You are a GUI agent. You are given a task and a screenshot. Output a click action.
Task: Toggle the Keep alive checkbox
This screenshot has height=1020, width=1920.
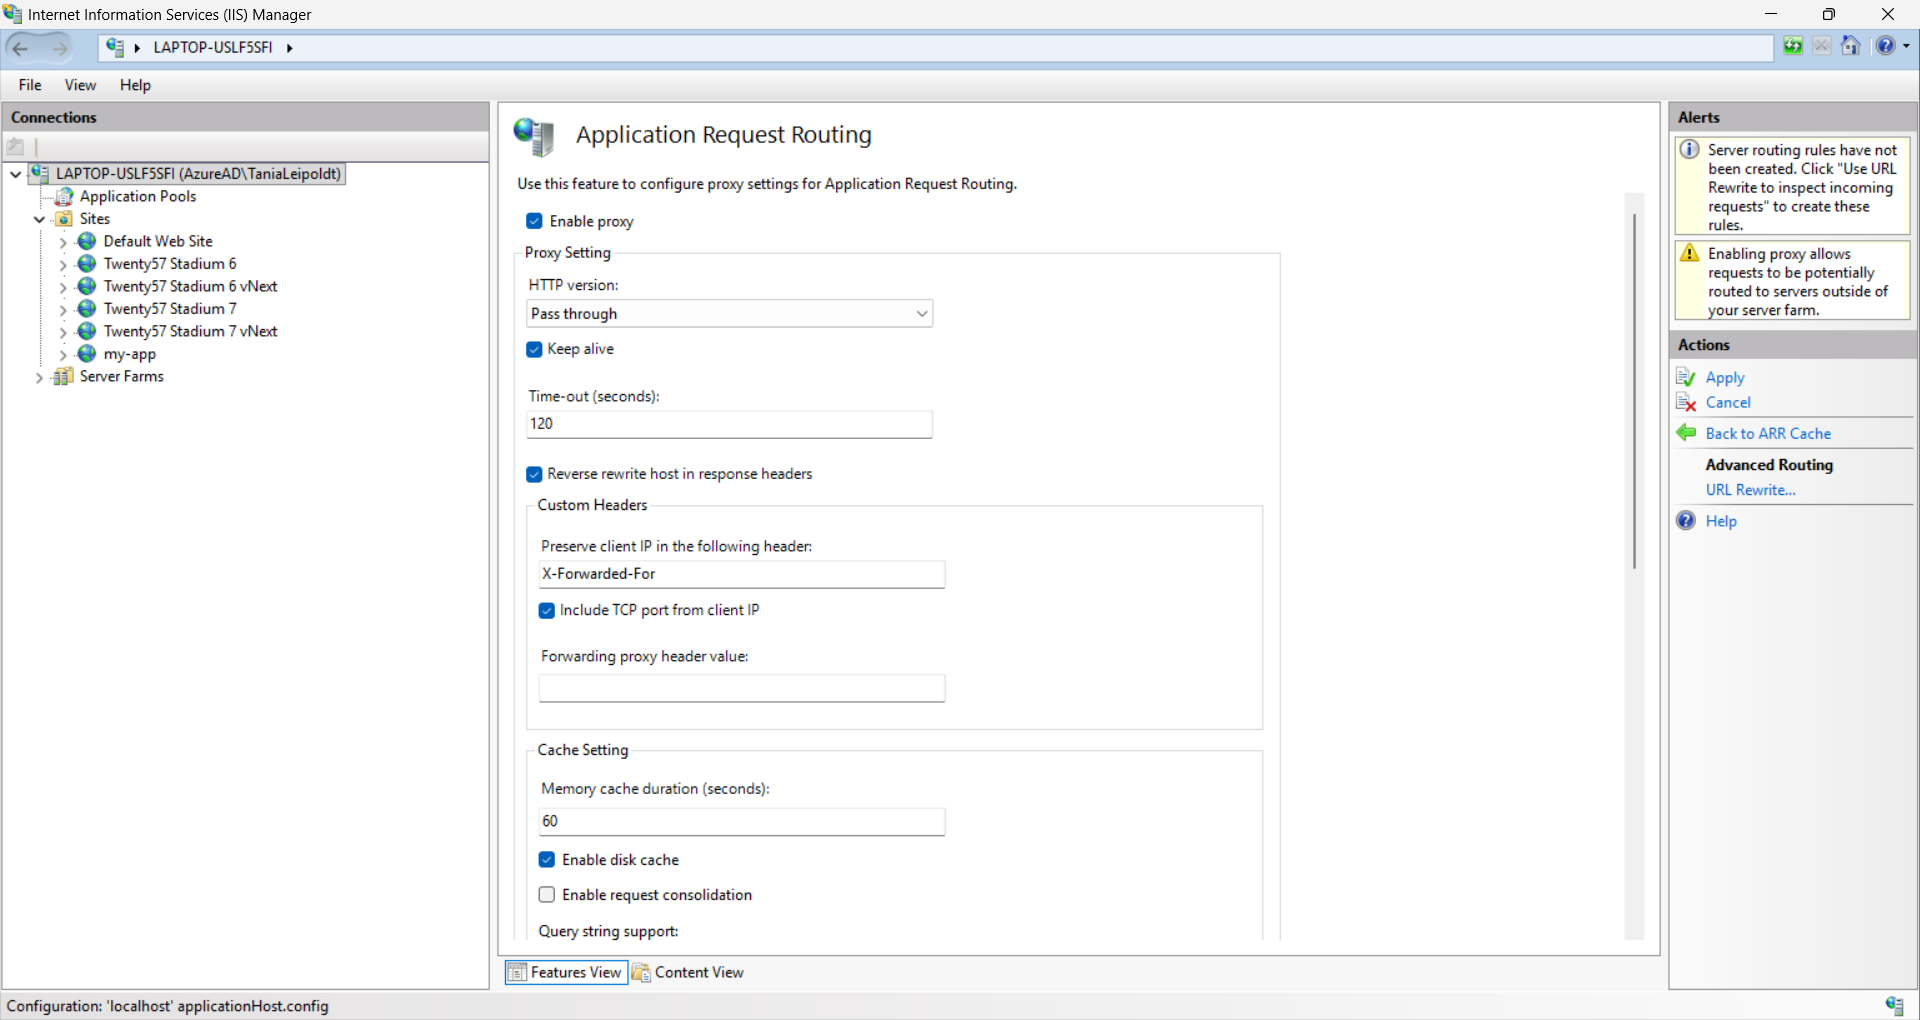(x=535, y=349)
